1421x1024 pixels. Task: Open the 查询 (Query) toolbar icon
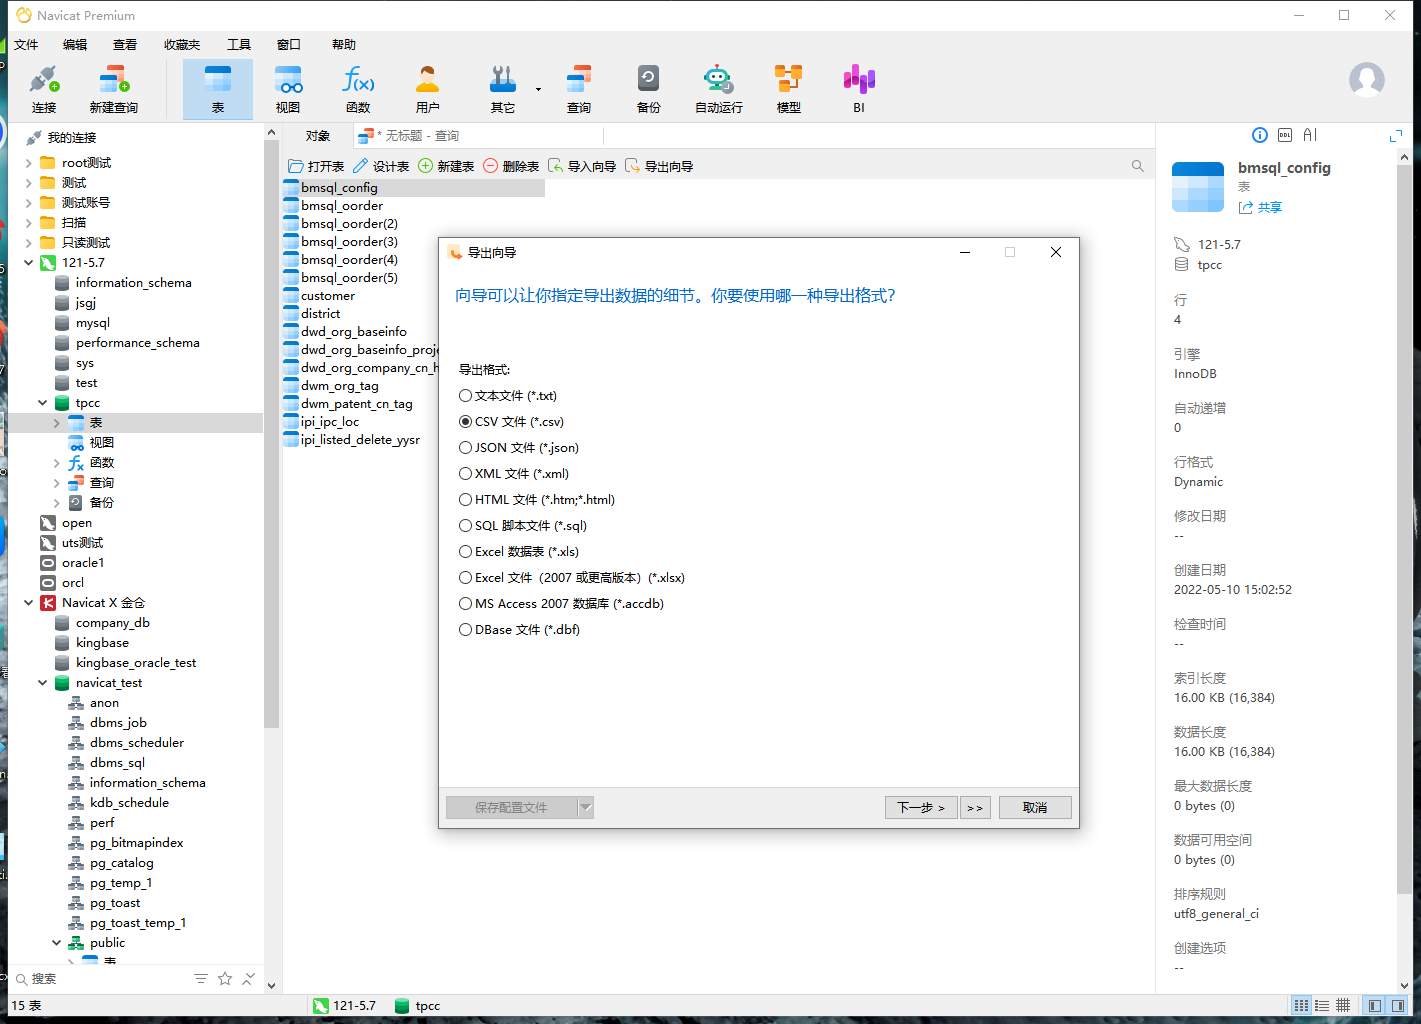pos(579,89)
